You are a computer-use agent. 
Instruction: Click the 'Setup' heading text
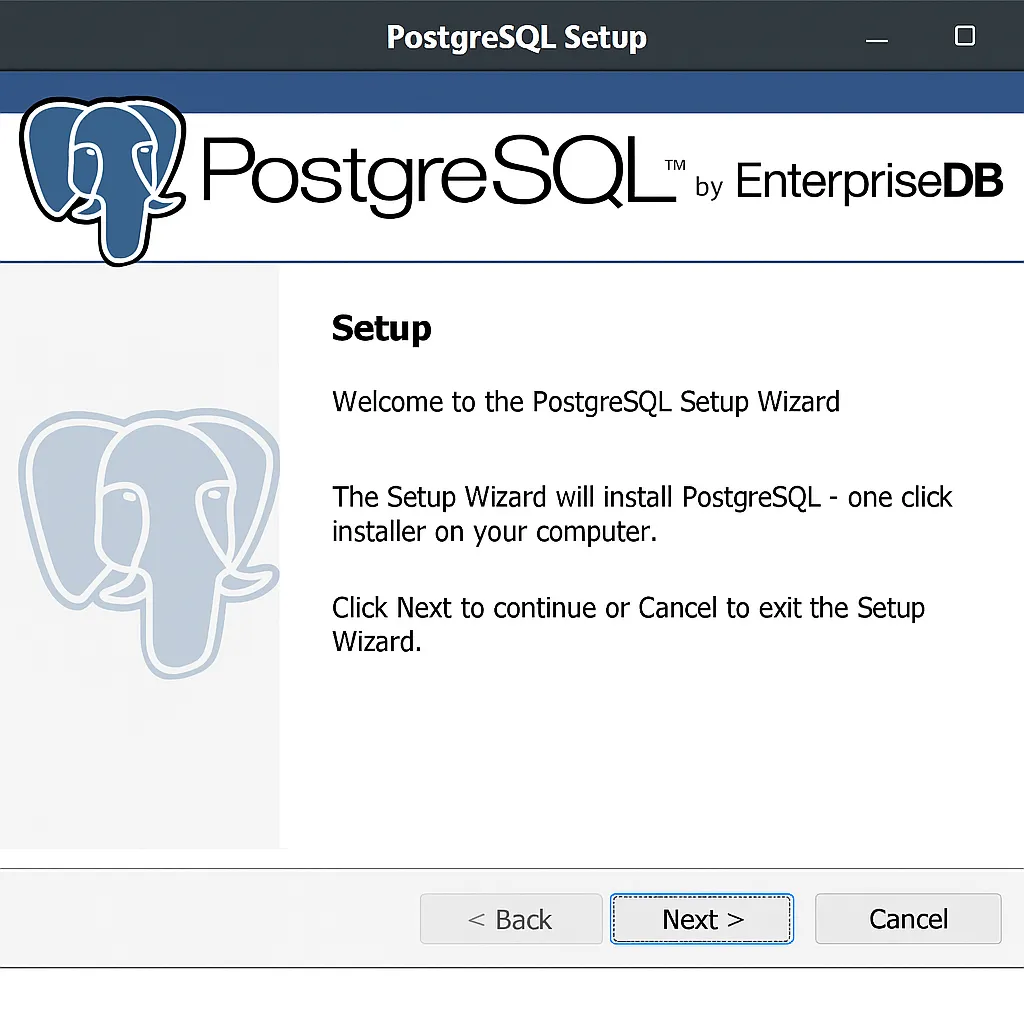tap(381, 328)
